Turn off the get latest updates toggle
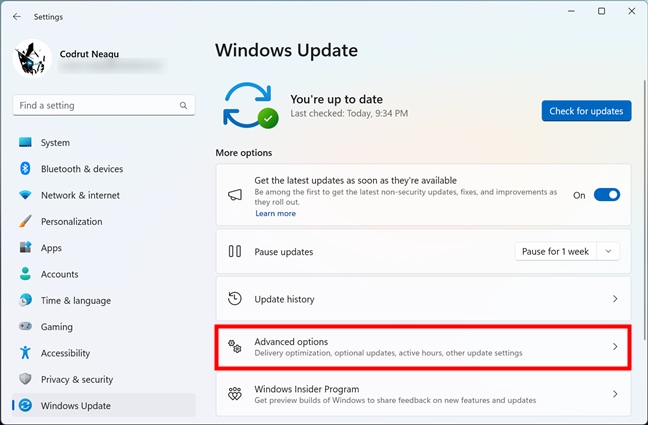Viewport: 648px width, 425px height. click(607, 195)
